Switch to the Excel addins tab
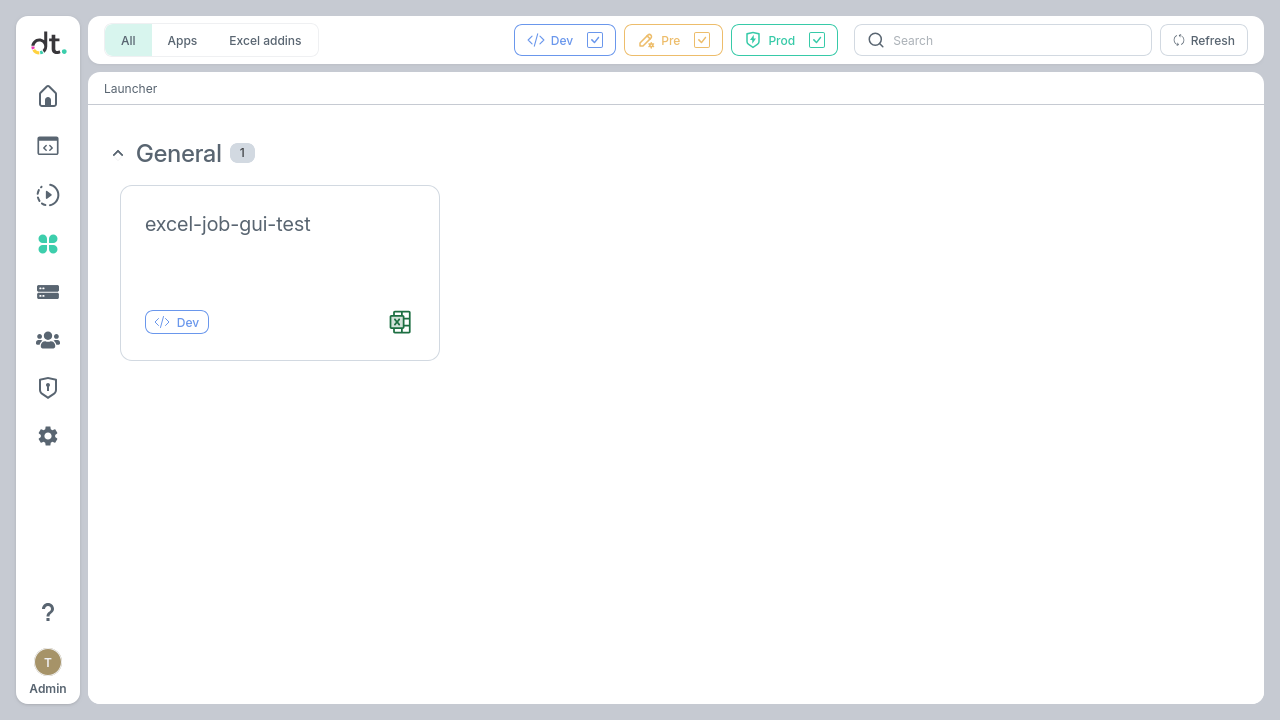Screen dimensions: 1280x720 (x=265, y=40)
